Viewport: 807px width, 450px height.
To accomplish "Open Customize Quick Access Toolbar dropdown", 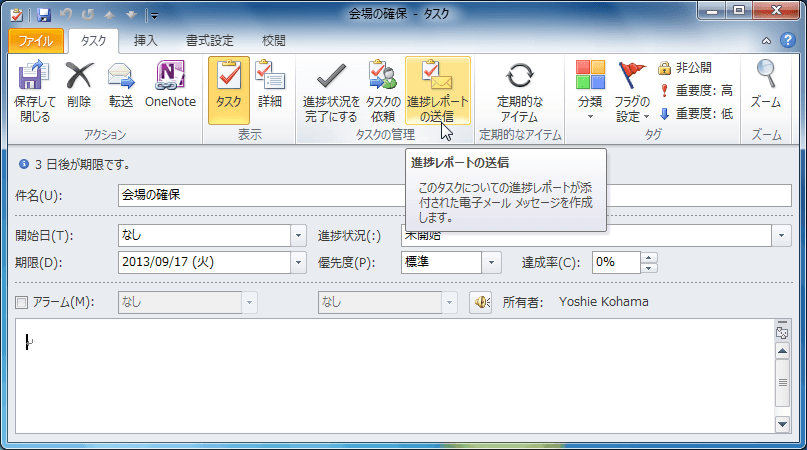I will [154, 16].
